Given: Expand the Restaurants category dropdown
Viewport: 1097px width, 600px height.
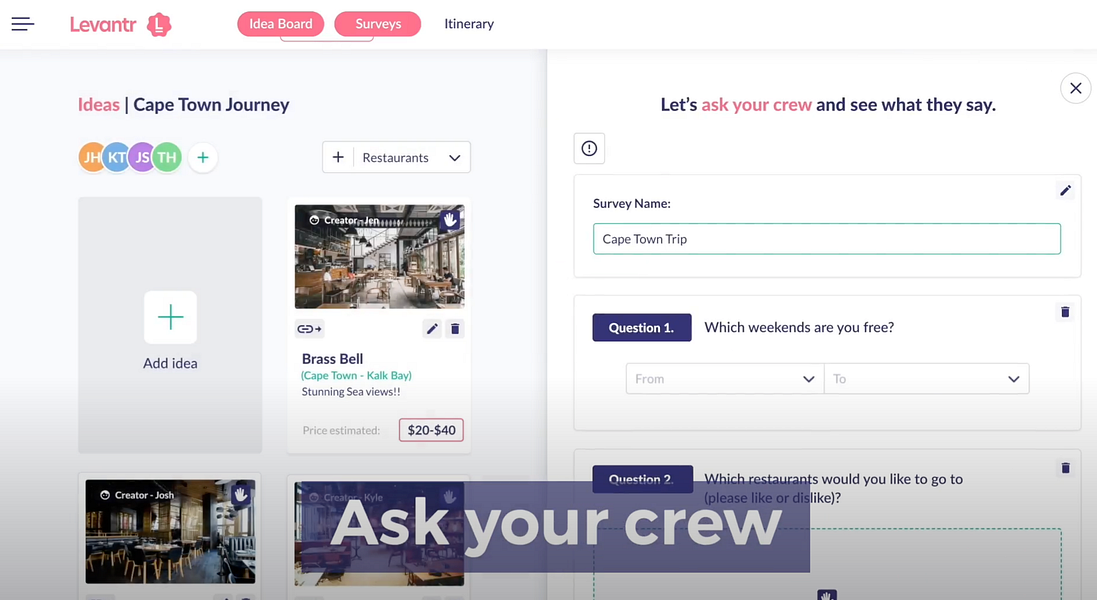Looking at the screenshot, I should pos(455,158).
